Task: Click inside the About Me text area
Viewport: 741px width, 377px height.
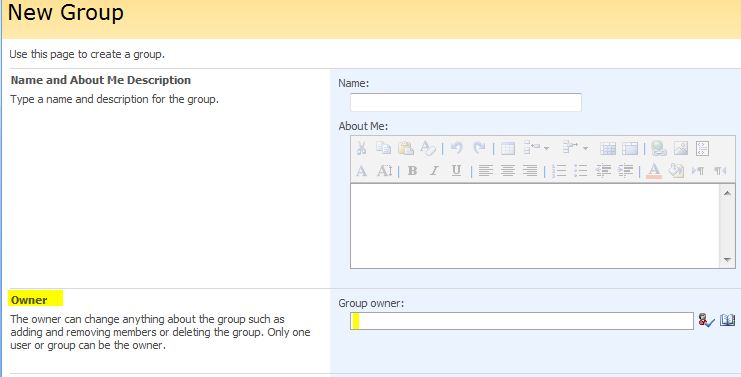Action: [534, 226]
